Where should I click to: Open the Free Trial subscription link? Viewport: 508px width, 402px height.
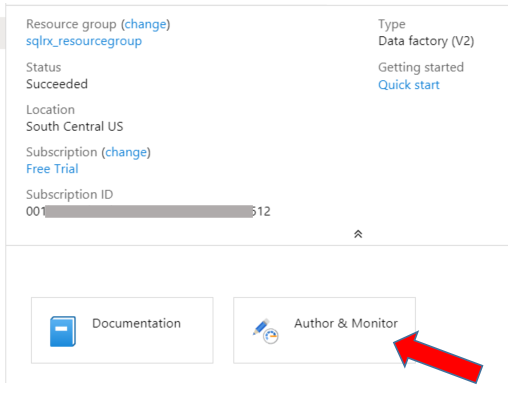pyautogui.click(x=52, y=169)
